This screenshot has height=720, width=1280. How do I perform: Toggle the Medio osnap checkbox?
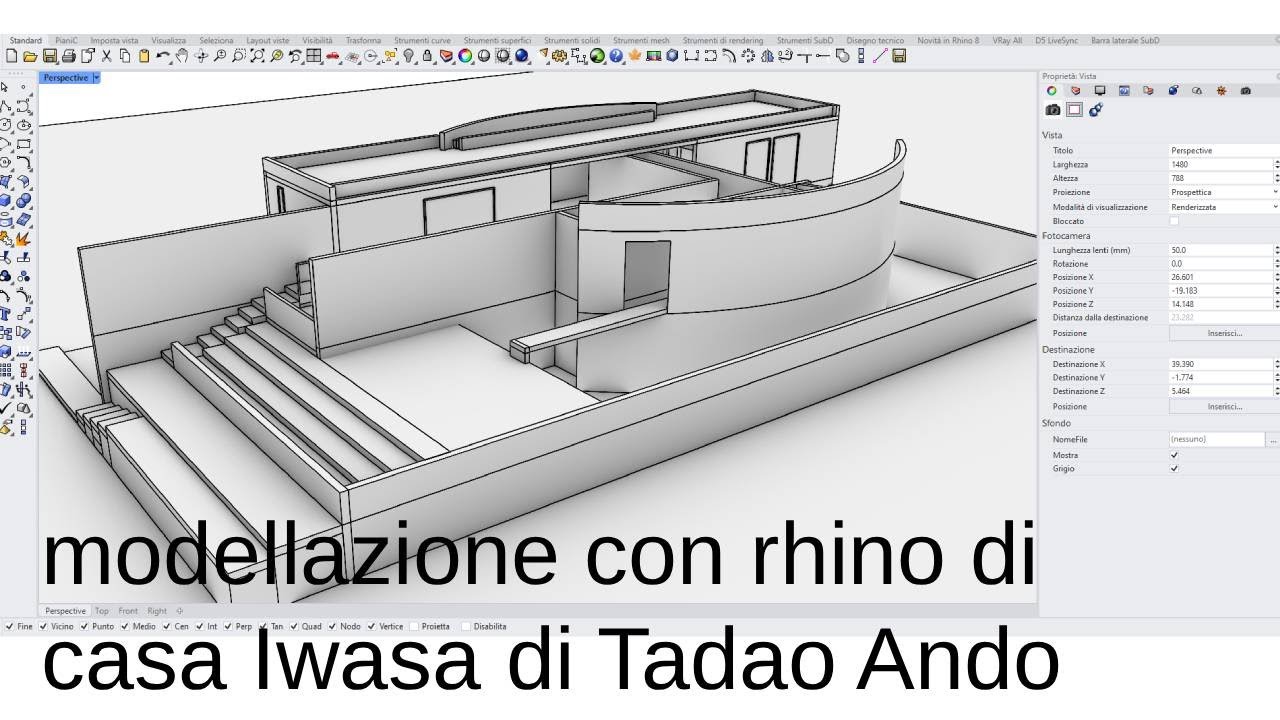click(124, 626)
